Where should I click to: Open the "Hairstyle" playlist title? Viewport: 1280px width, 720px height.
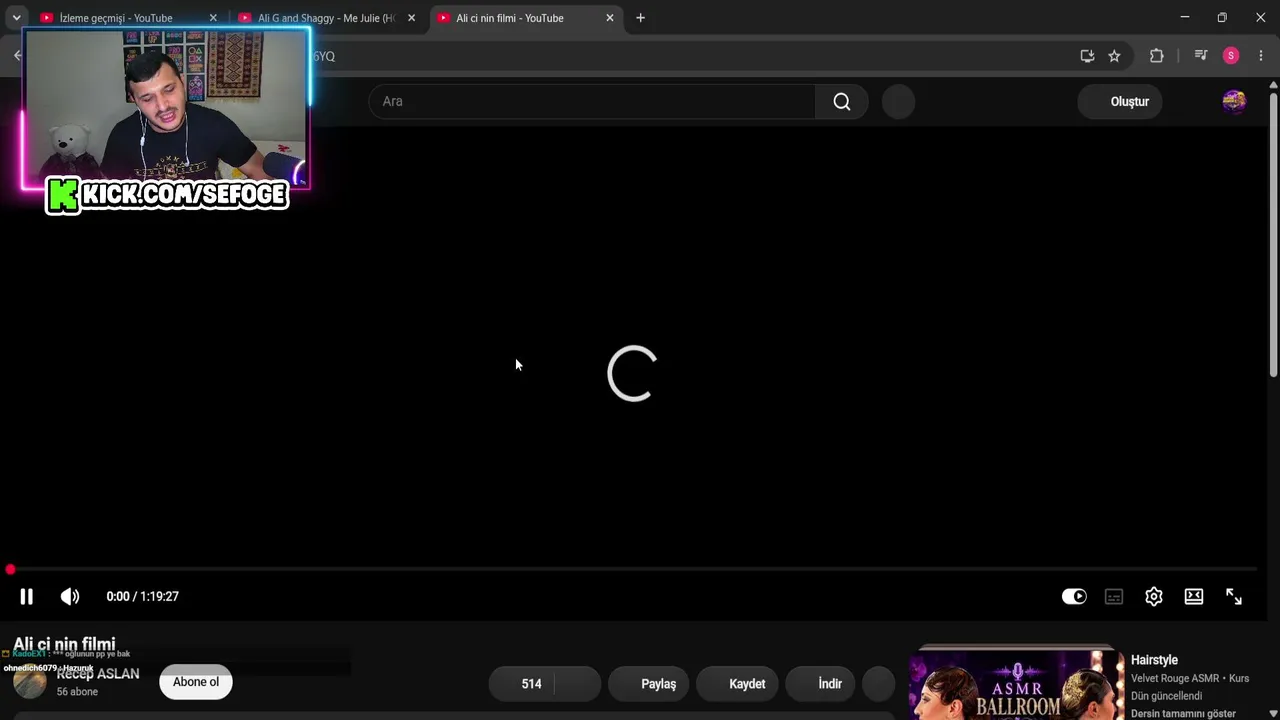[x=1154, y=660]
